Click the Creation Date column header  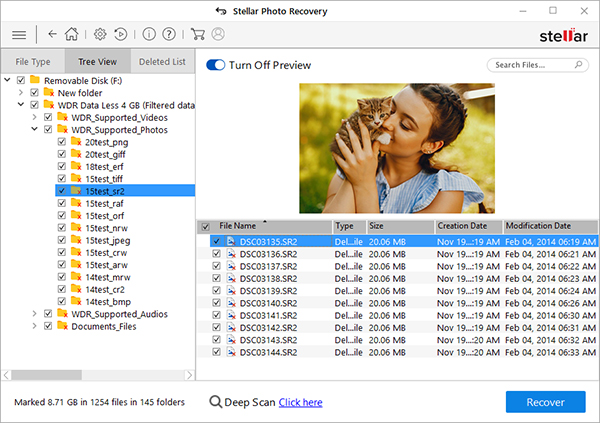468,226
